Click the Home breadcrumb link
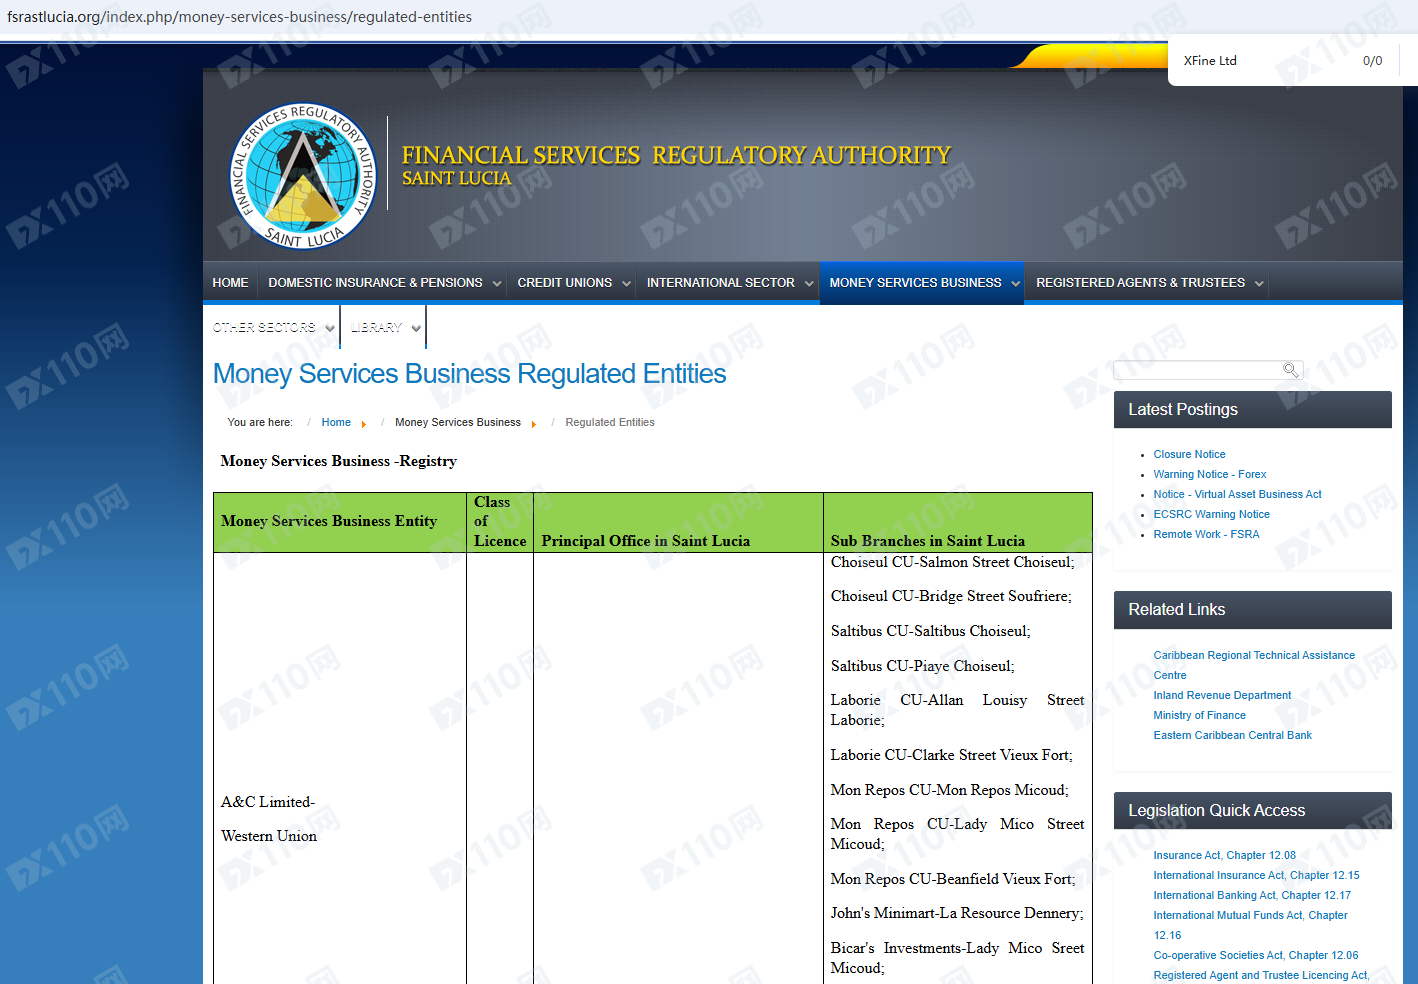 coord(336,422)
